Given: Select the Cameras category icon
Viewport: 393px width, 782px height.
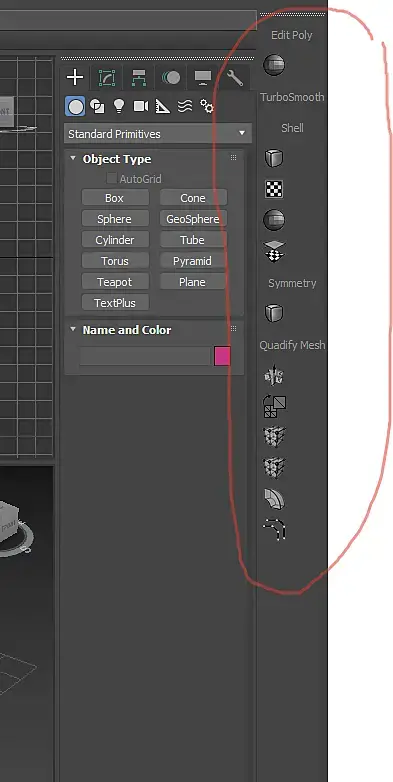Looking at the screenshot, I should [141, 106].
